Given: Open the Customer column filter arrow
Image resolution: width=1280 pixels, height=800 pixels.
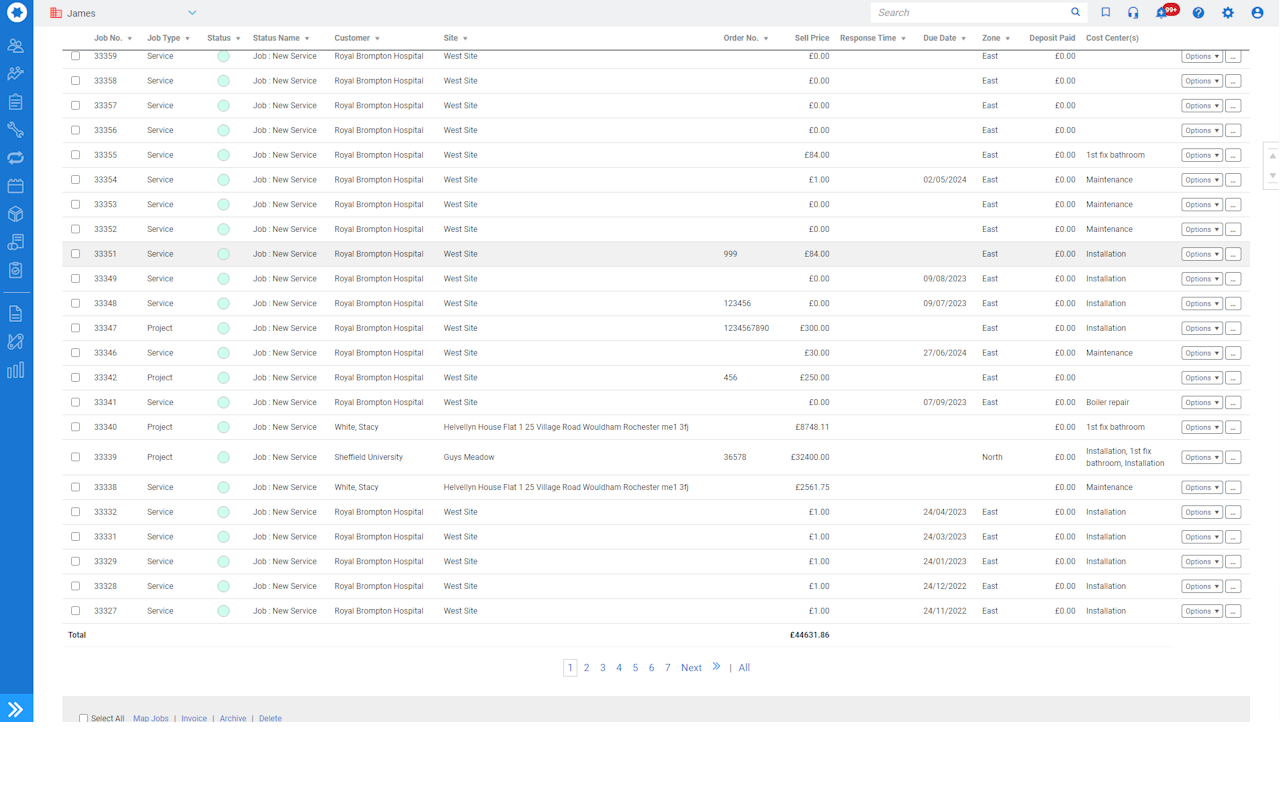Looking at the screenshot, I should 377,39.
